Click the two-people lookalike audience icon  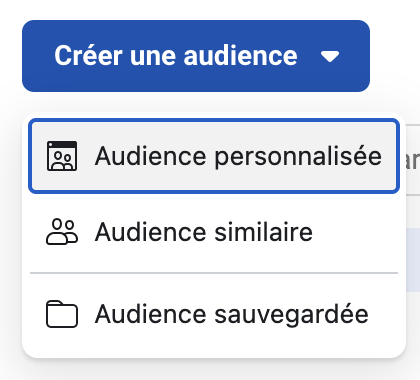[62, 232]
